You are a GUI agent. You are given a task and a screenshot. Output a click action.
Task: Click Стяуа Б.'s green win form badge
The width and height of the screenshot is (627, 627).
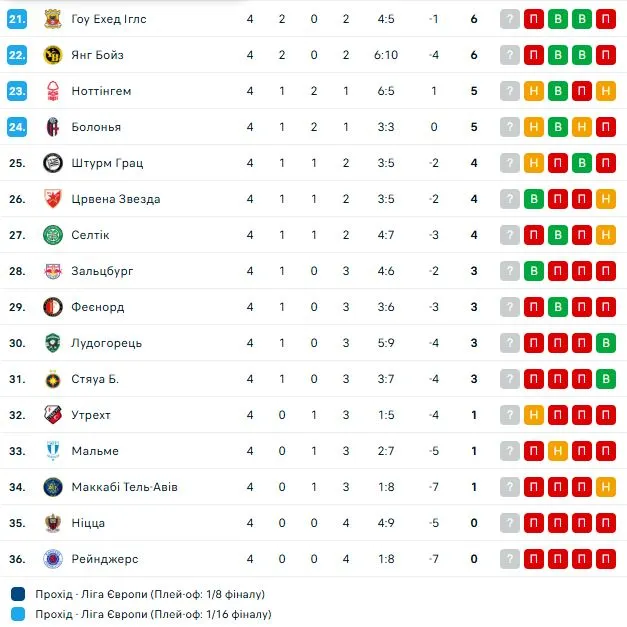click(605, 379)
